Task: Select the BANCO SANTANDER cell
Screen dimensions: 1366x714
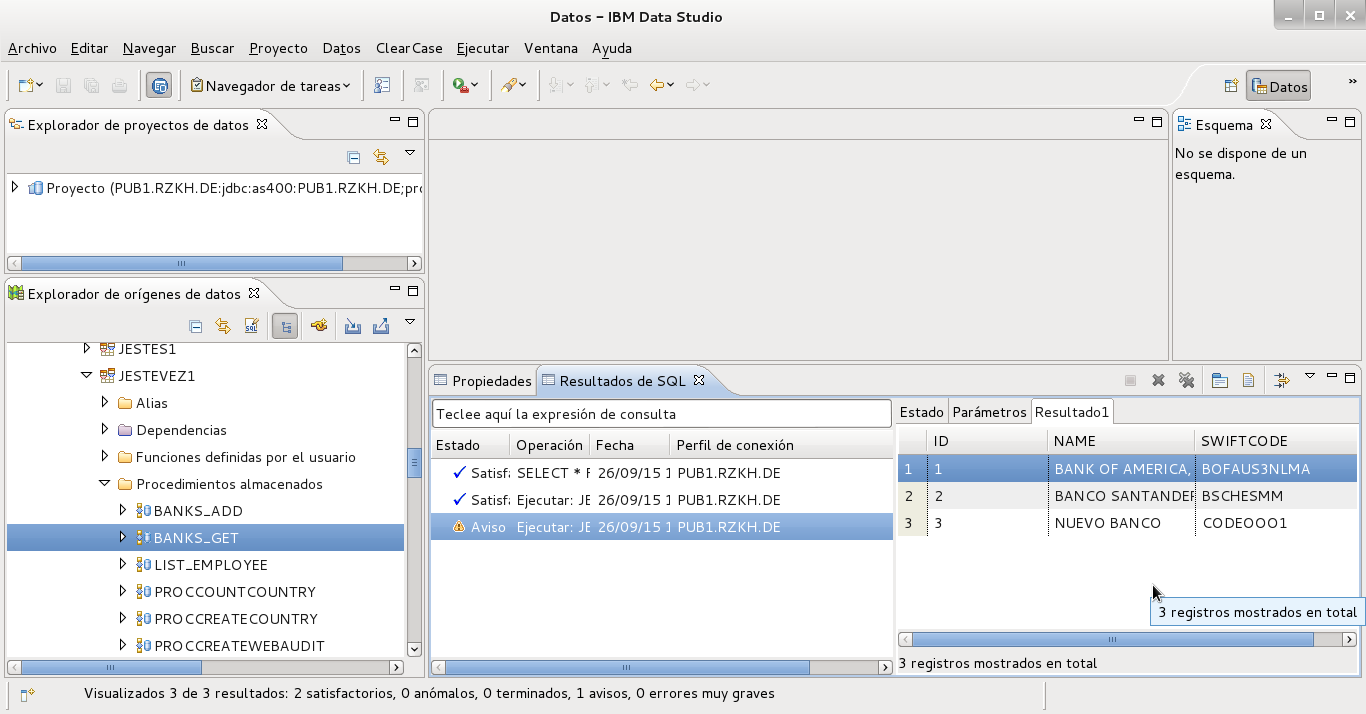Action: pos(1121,496)
